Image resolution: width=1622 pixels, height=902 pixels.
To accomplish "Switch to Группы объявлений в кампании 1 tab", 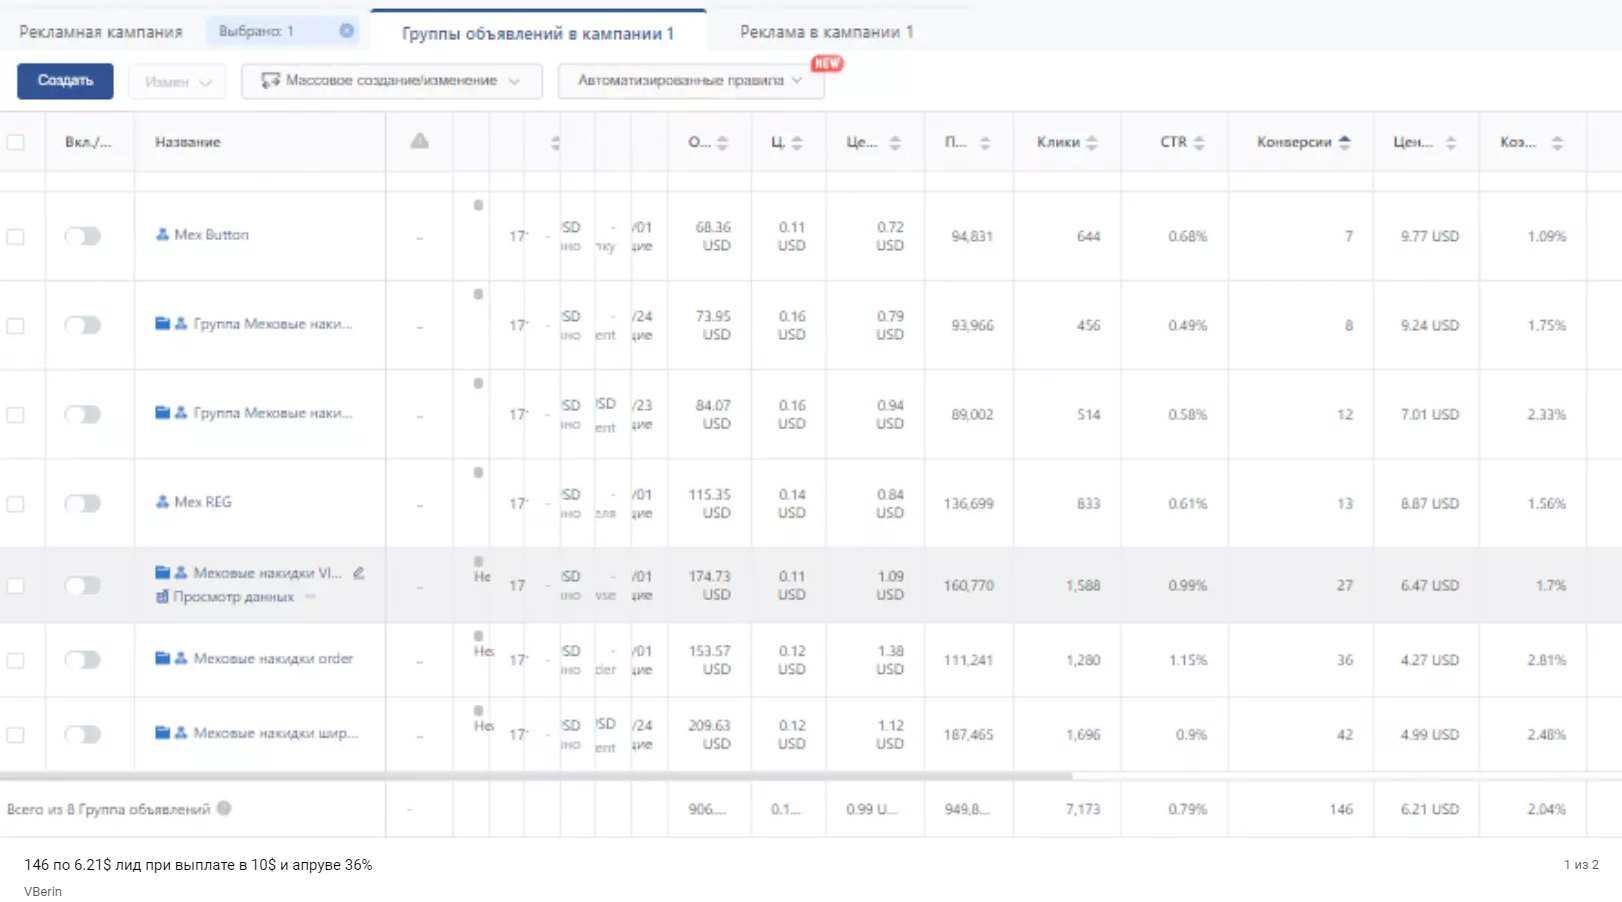I will (538, 33).
